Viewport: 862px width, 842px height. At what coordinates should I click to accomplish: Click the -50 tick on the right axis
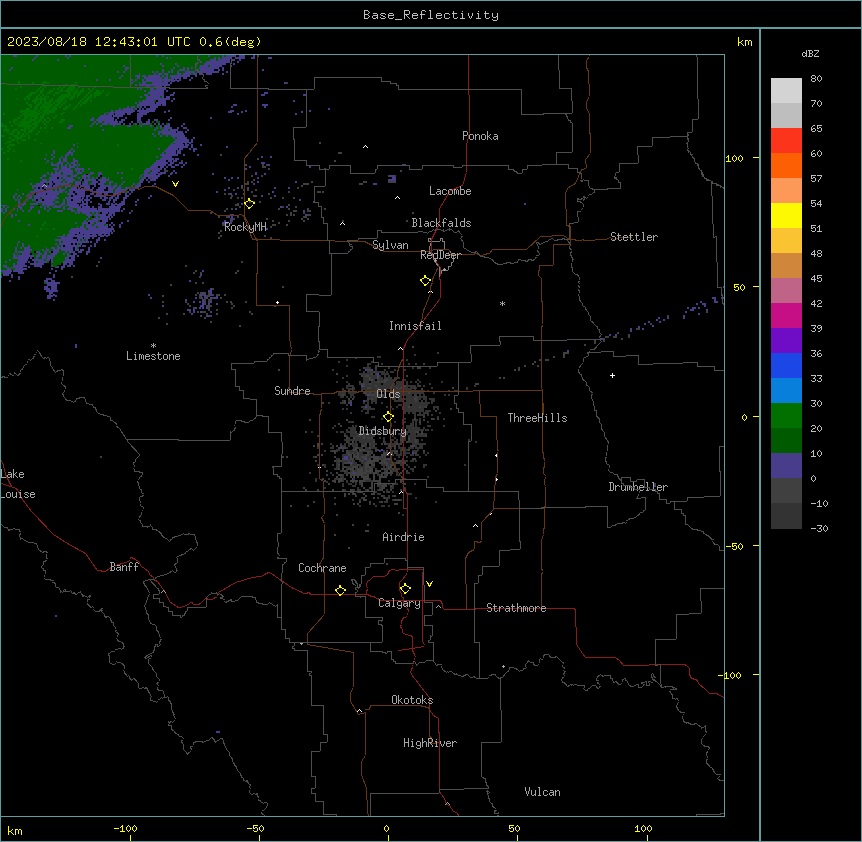[x=734, y=546]
